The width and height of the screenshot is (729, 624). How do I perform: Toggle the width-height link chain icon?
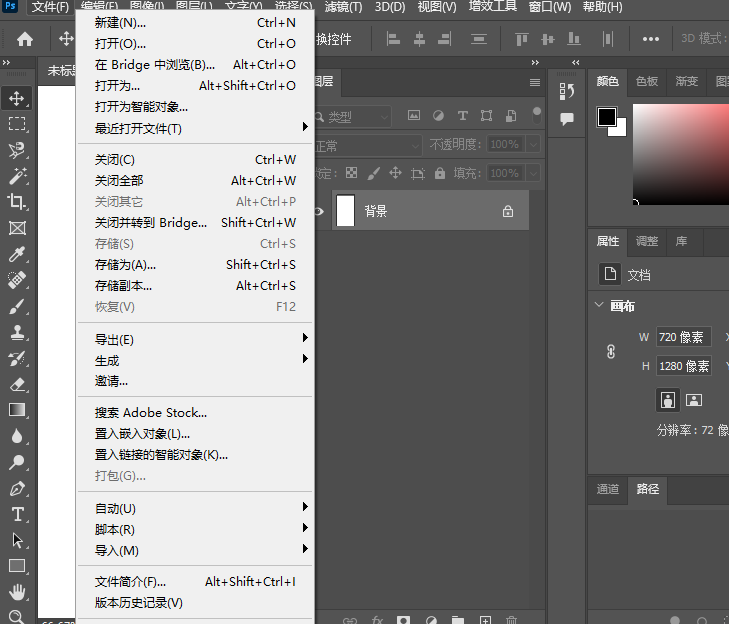611,352
